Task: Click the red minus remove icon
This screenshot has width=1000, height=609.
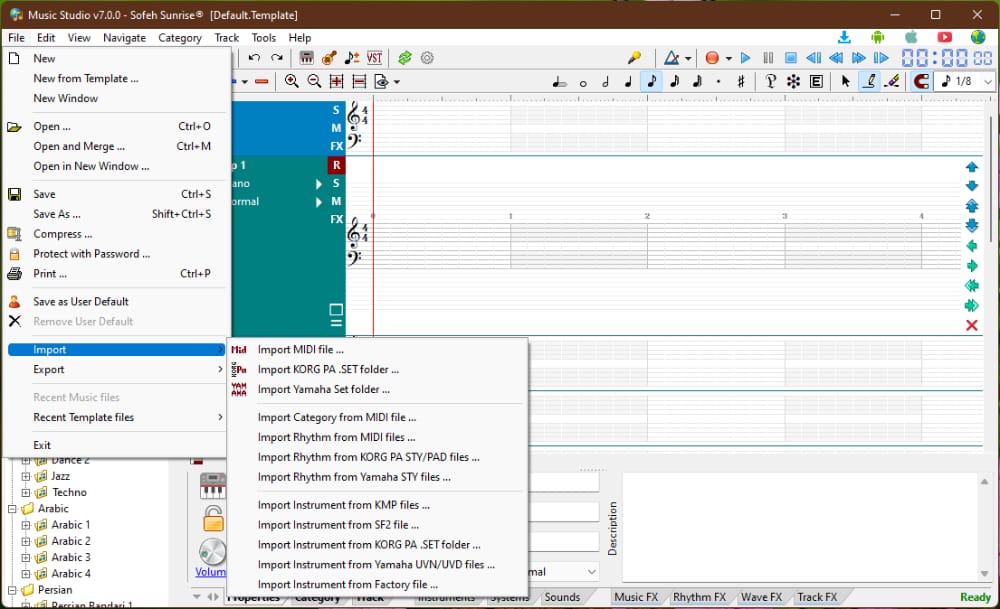Action: (261, 82)
